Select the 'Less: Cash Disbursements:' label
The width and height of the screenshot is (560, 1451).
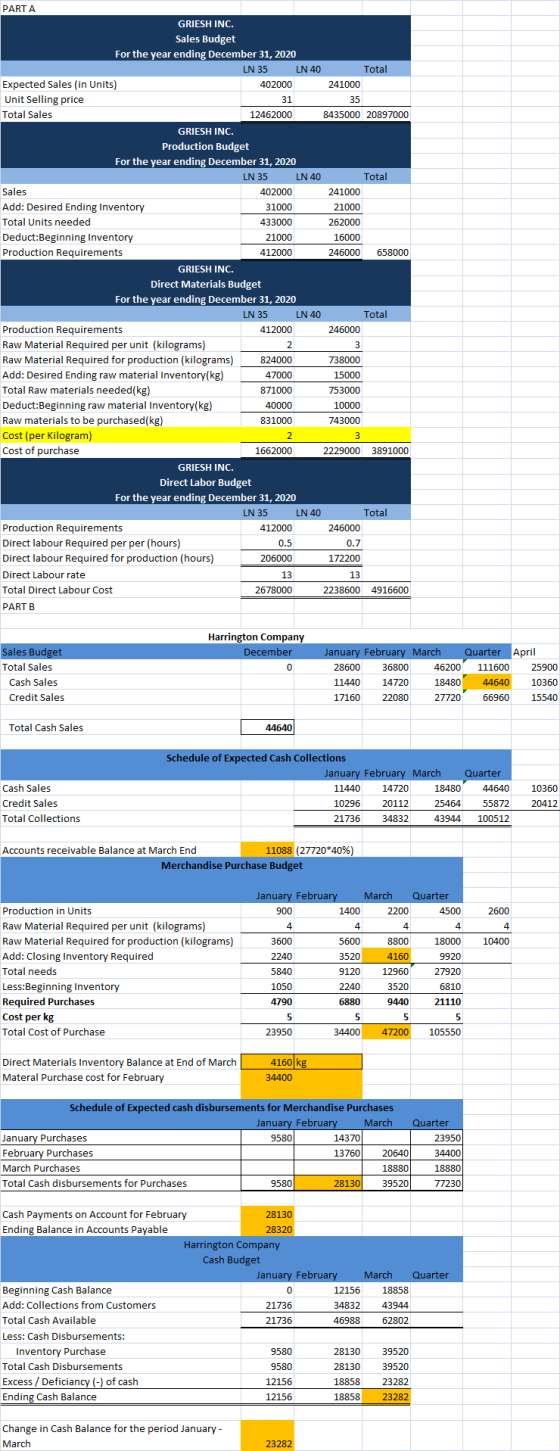coord(63,1336)
